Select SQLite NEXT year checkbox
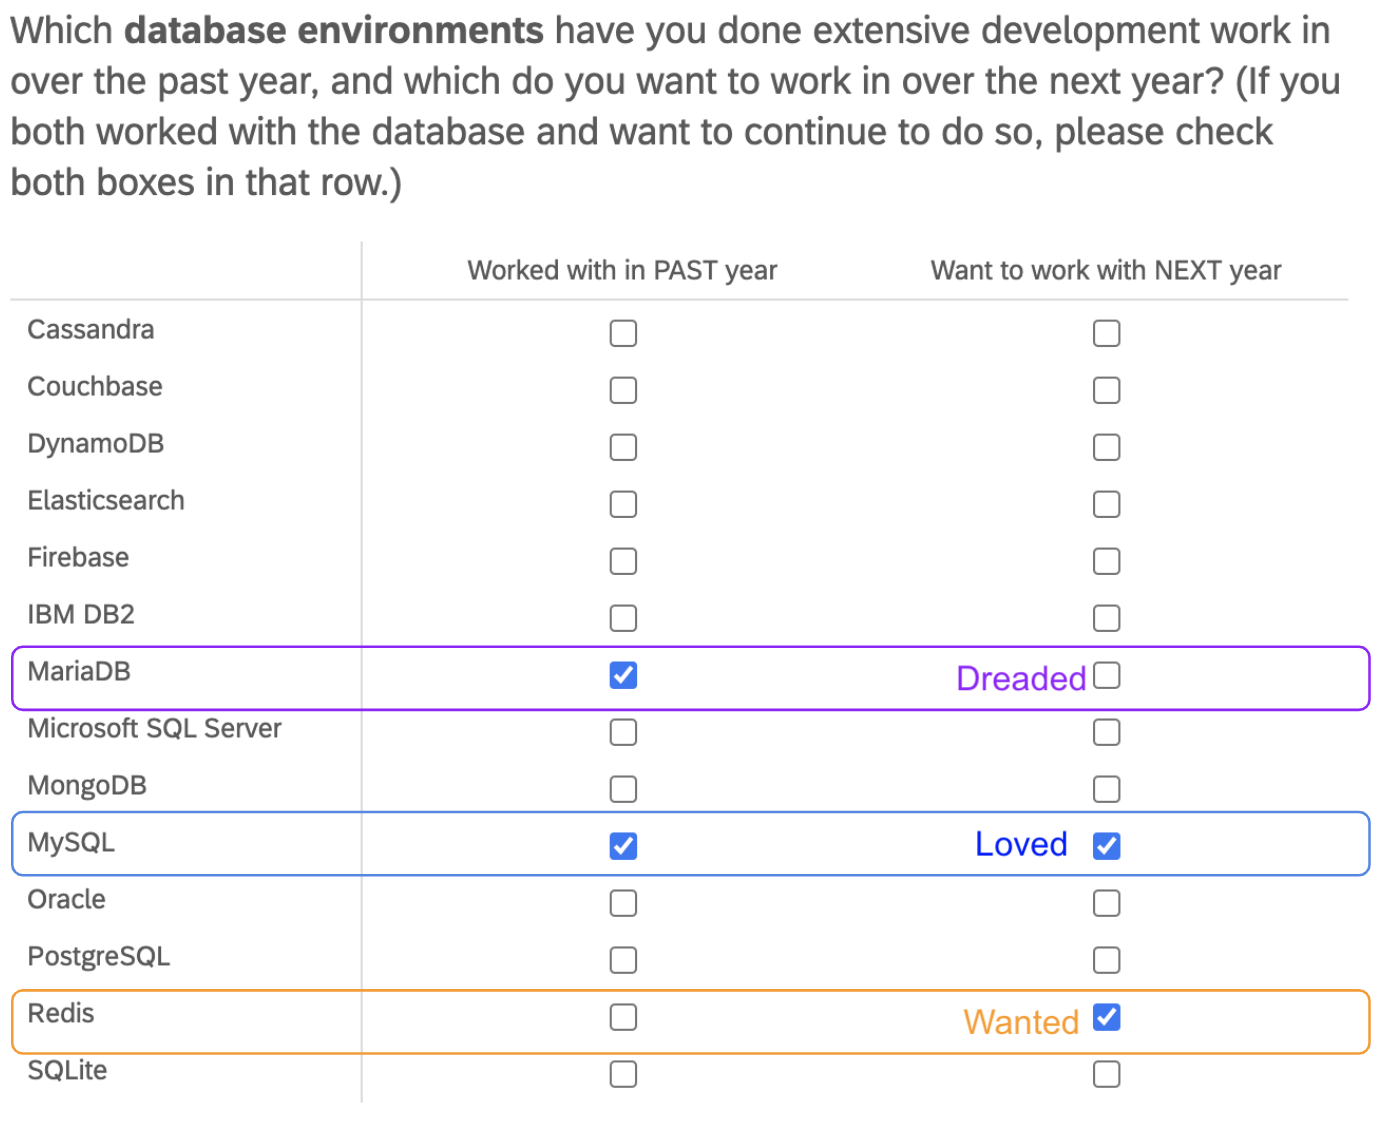The image size is (1388, 1128). [x=1106, y=1074]
